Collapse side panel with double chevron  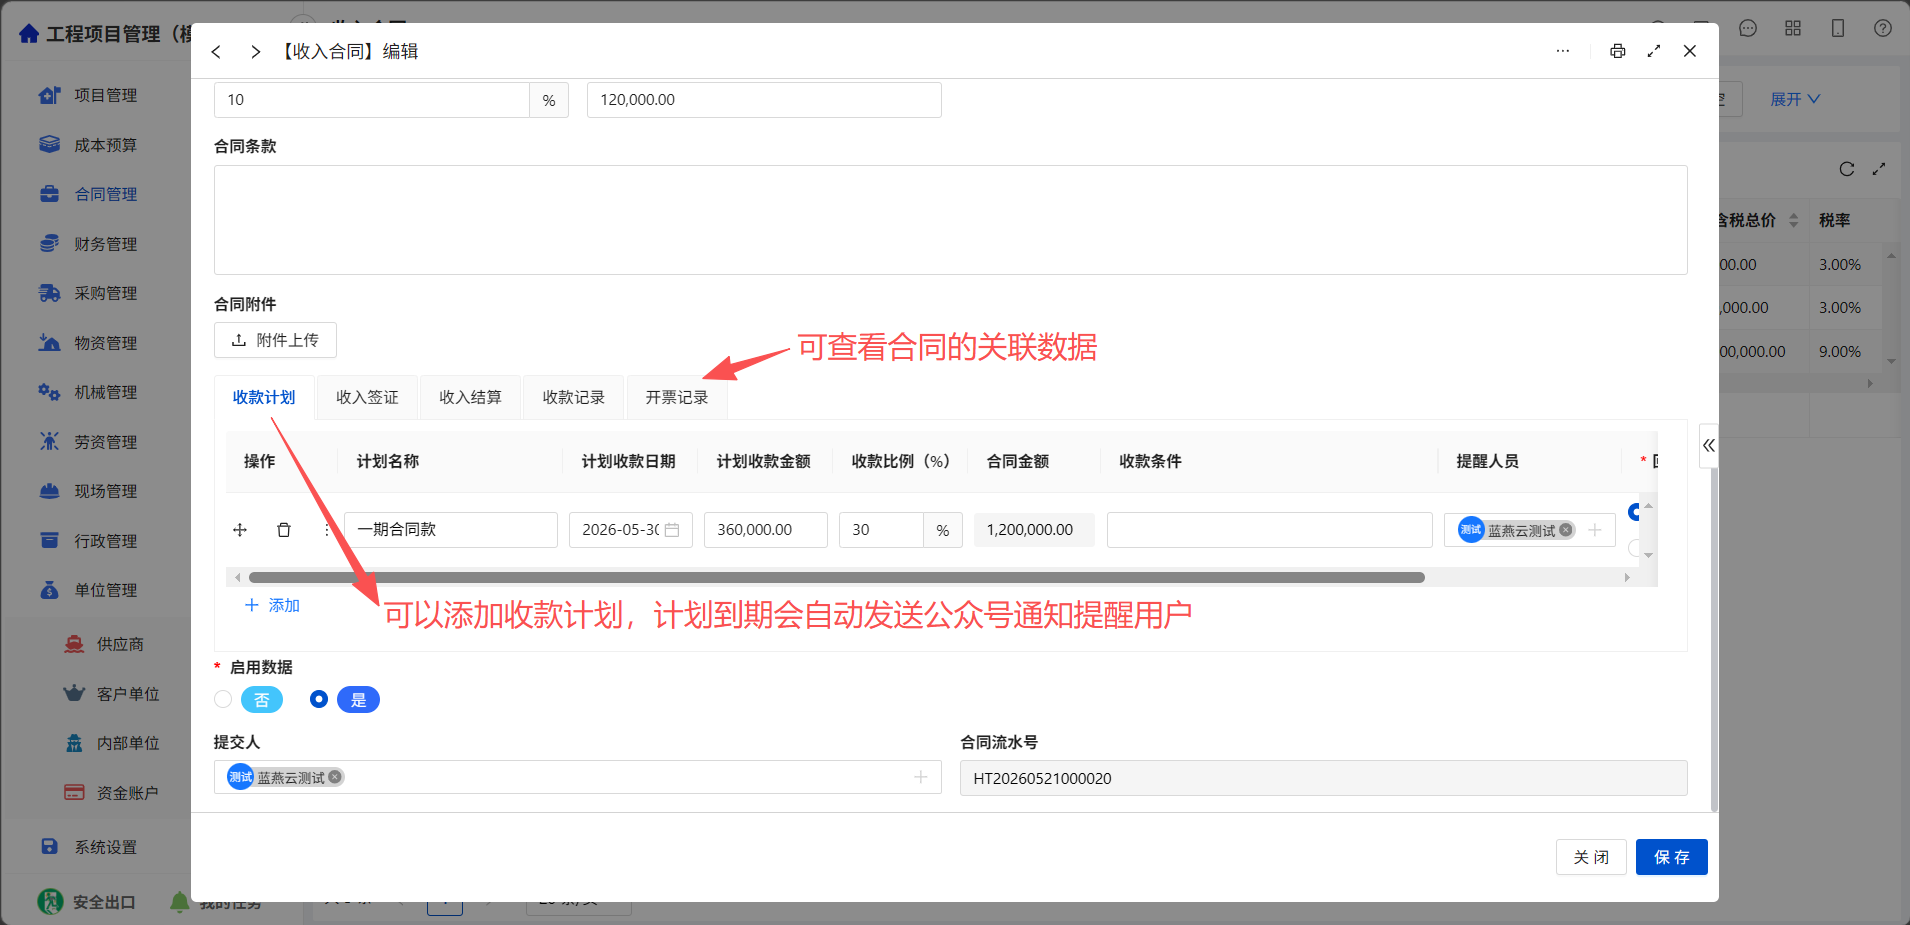point(1709,446)
